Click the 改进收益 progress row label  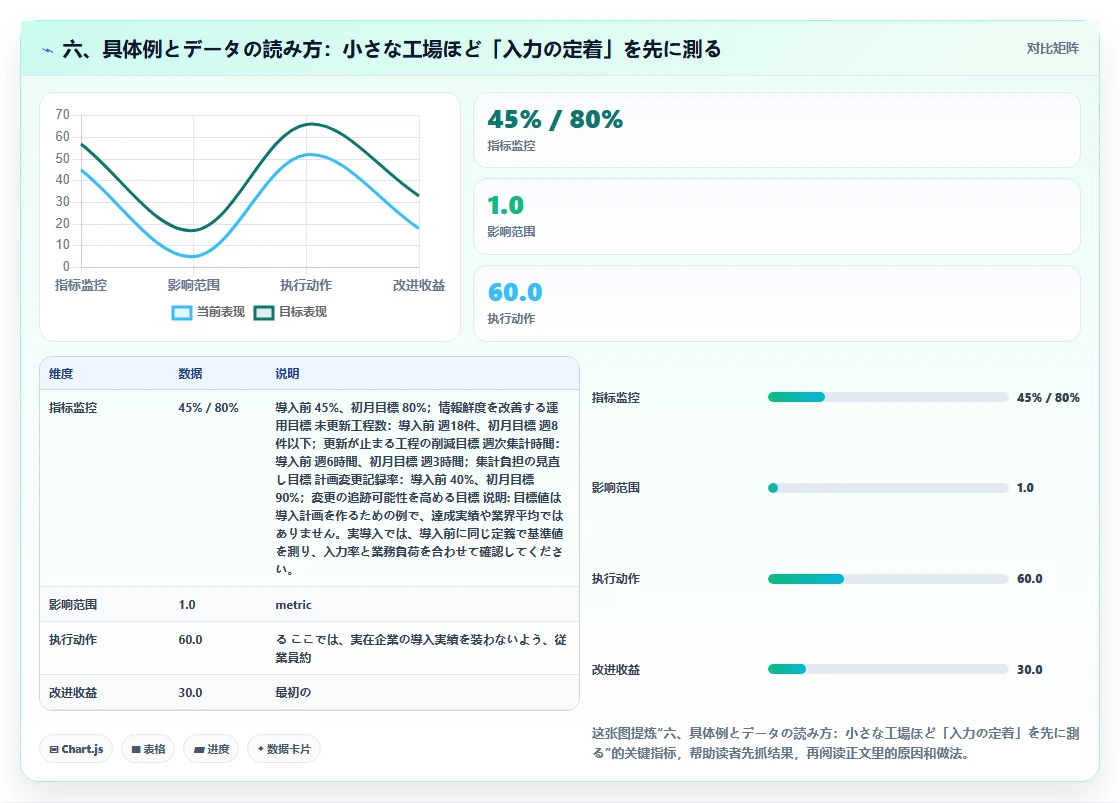[x=616, y=670]
